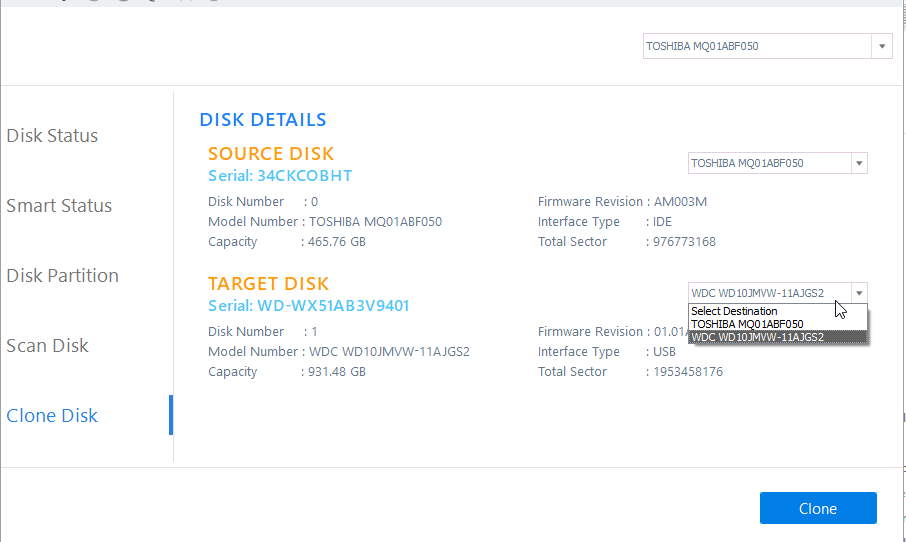Switch to Smart Status tab
Image resolution: width=906 pixels, height=542 pixels.
(x=59, y=206)
